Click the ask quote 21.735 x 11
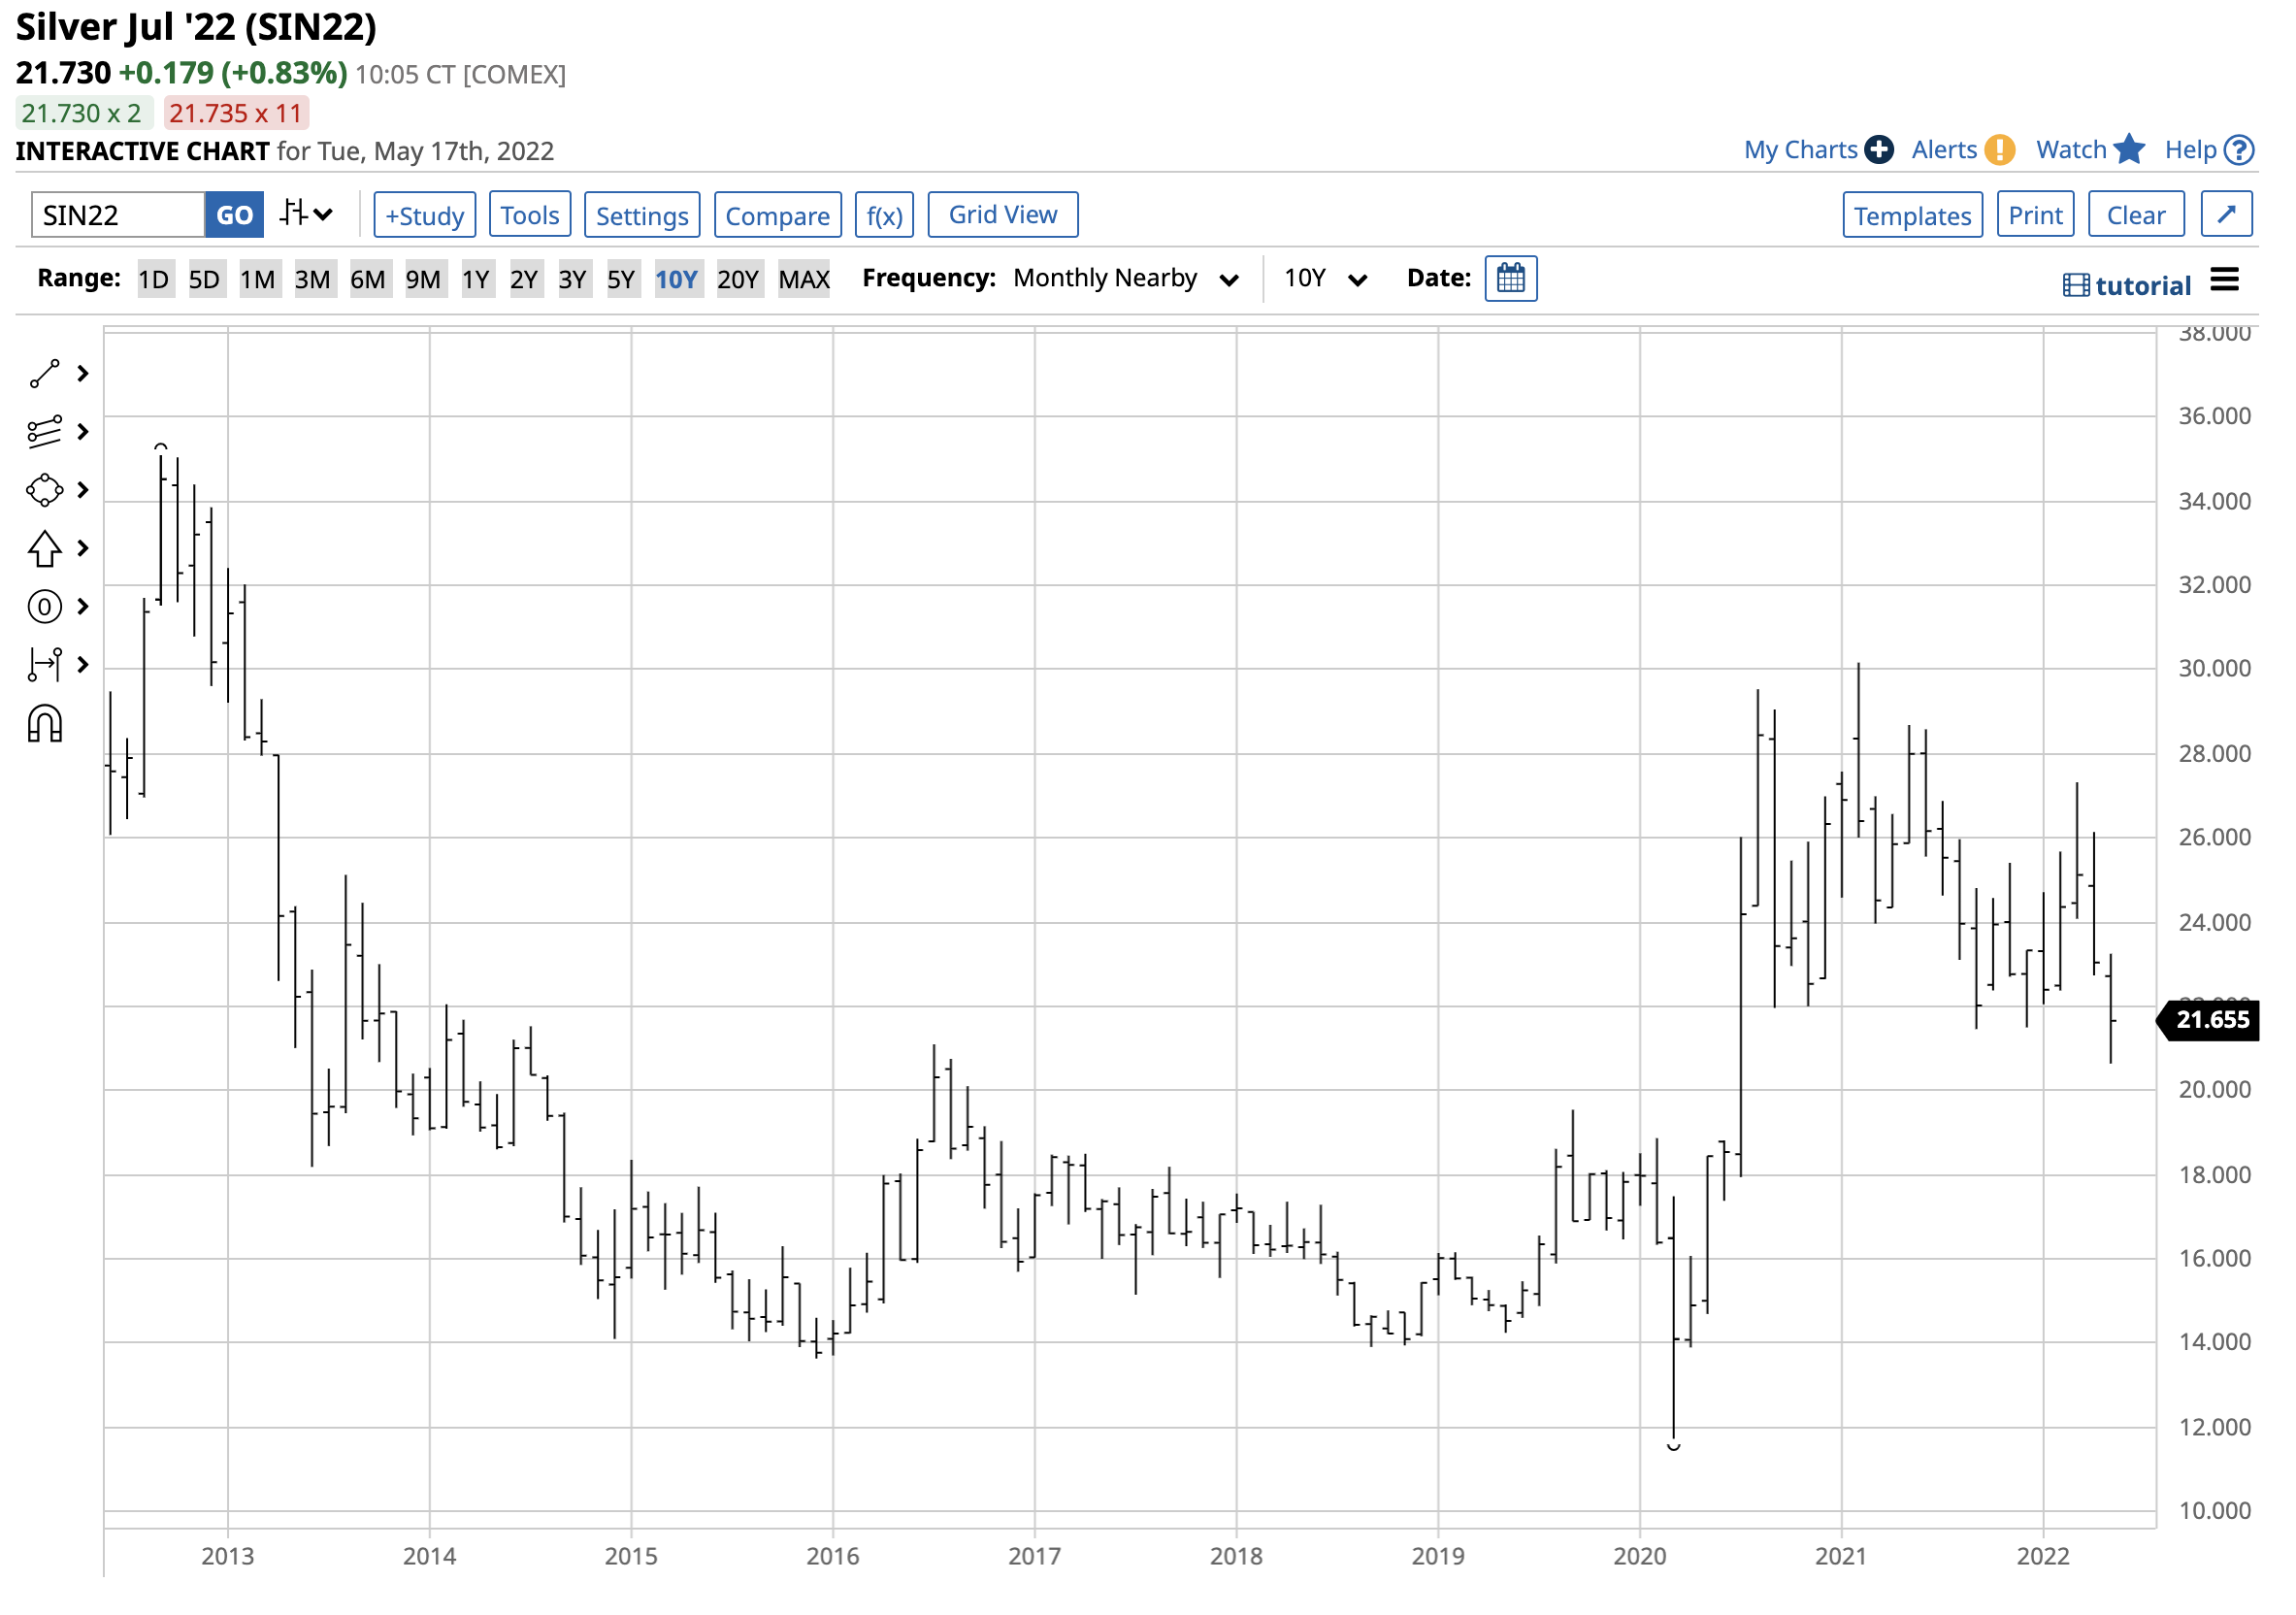 tap(237, 113)
